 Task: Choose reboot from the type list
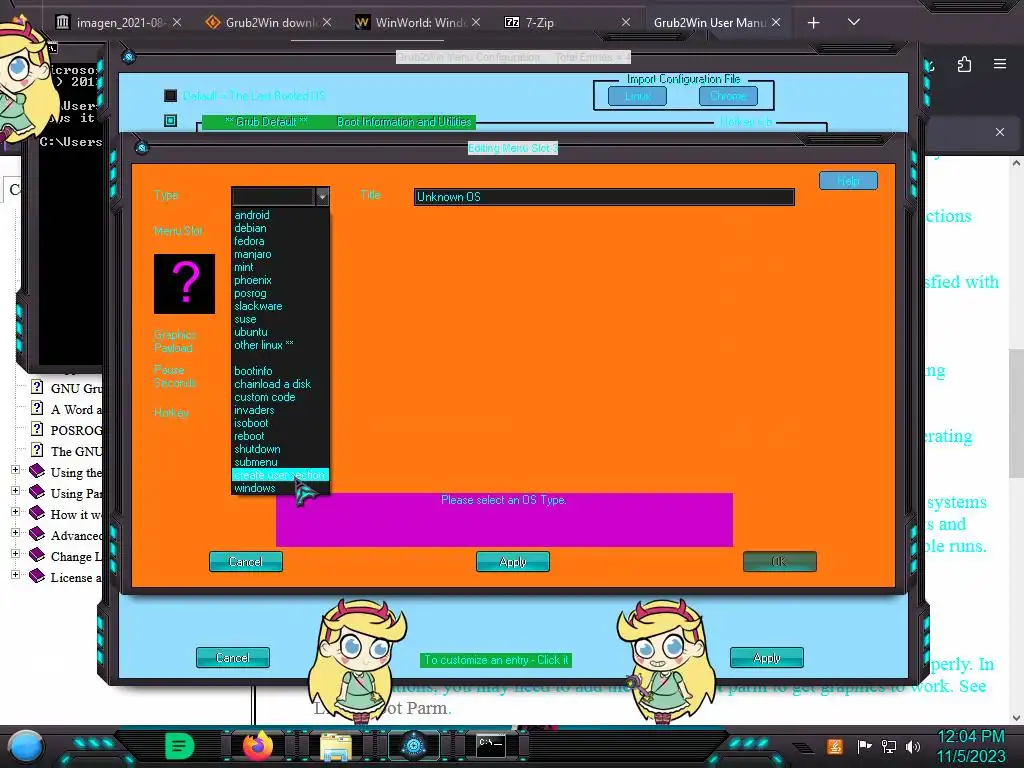point(249,436)
